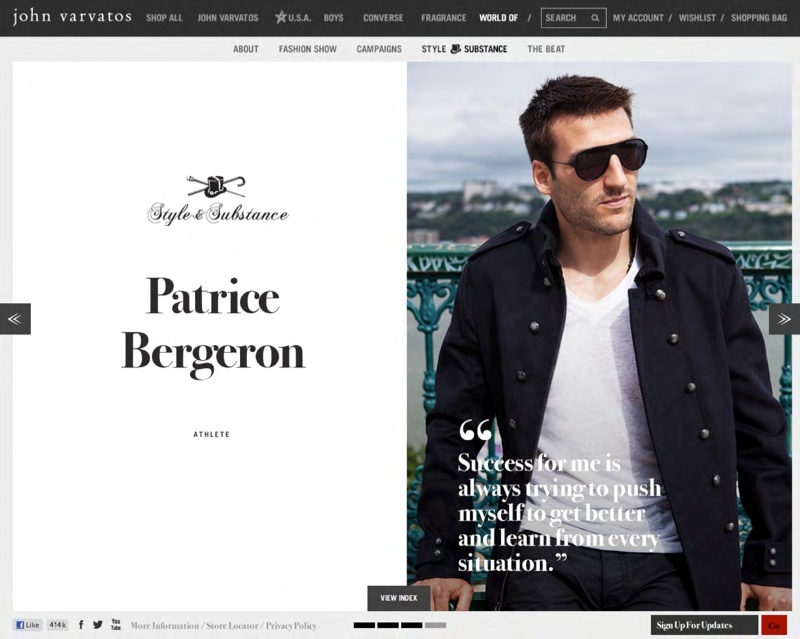Click the Patrice Bergeron photo

point(599,336)
